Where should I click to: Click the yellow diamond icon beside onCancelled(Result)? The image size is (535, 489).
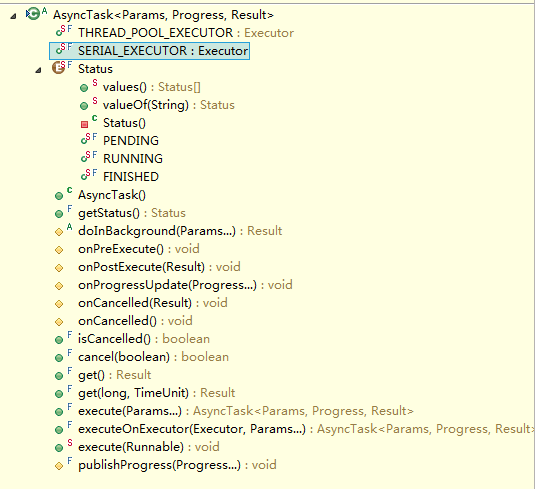[x=59, y=304]
